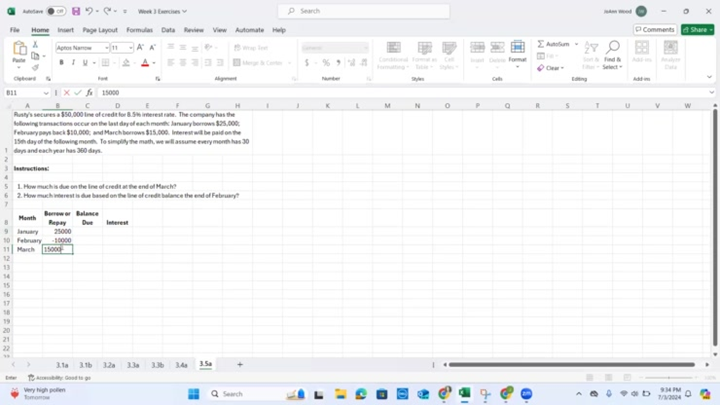Toggle the AutoSave switch
The image size is (720, 405).
tap(56, 11)
